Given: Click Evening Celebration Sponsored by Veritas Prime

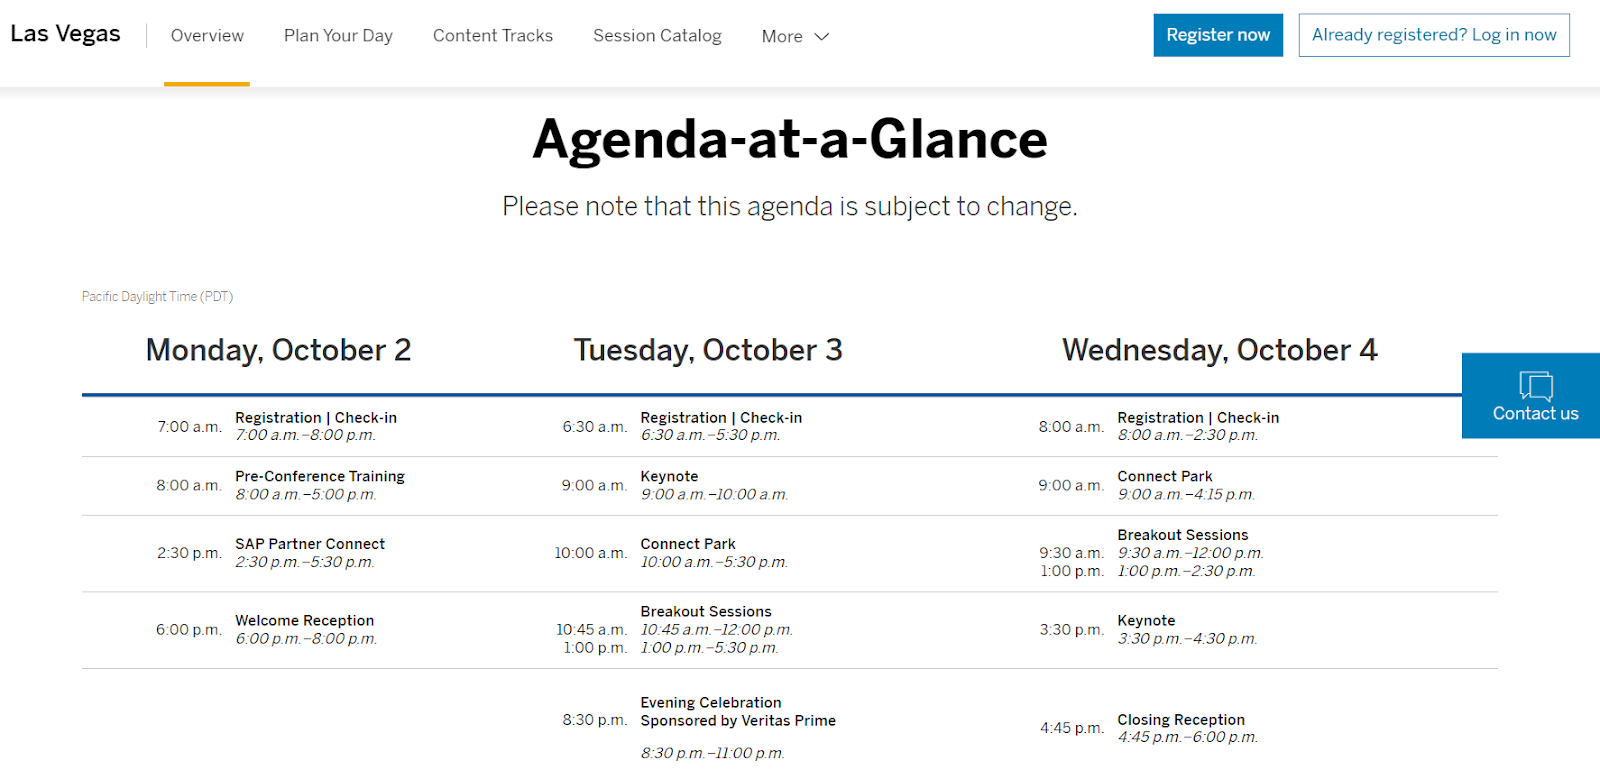Looking at the screenshot, I should pos(737,711).
